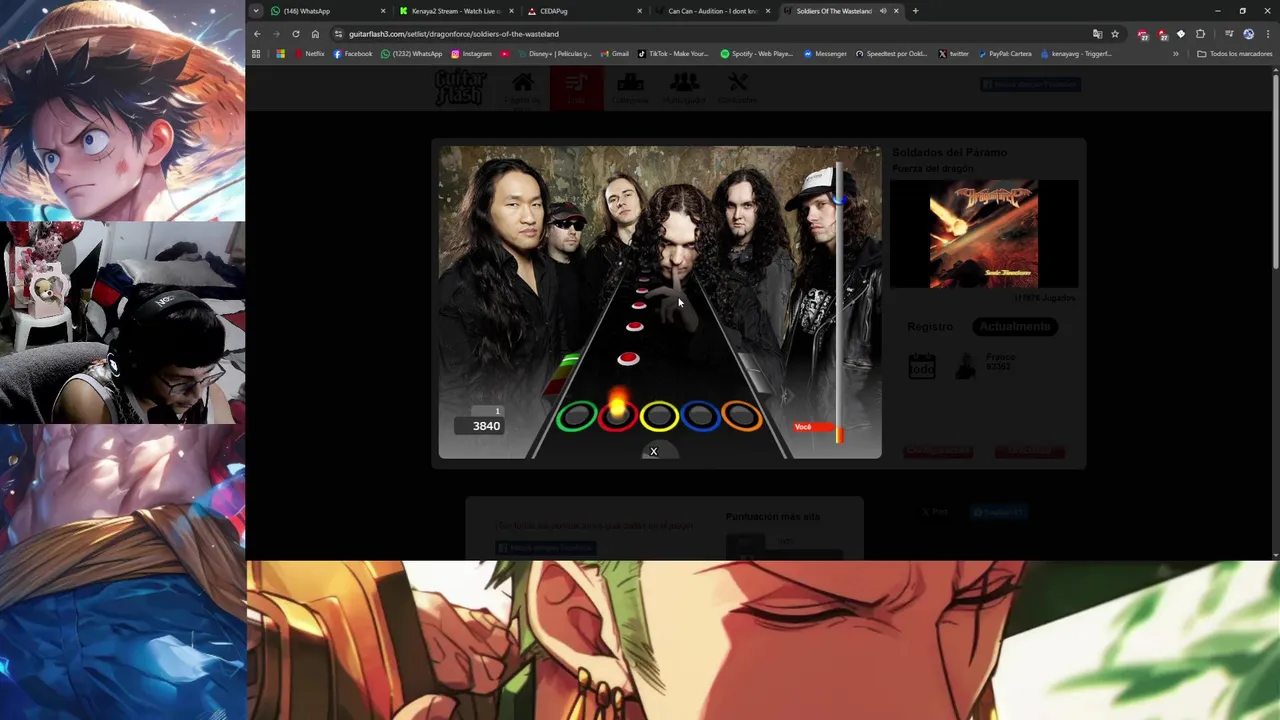Click the 'todo' calendar icon
The image size is (1280, 720).
pos(922,366)
